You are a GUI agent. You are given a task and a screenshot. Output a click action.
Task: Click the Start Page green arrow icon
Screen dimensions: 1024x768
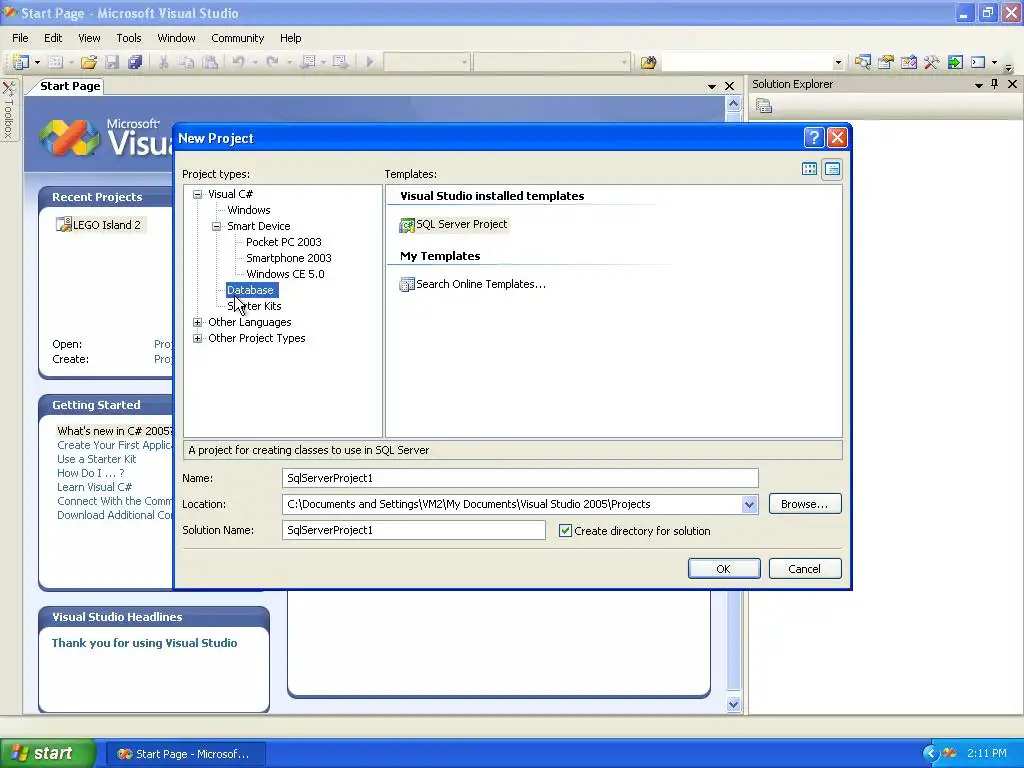click(x=955, y=62)
